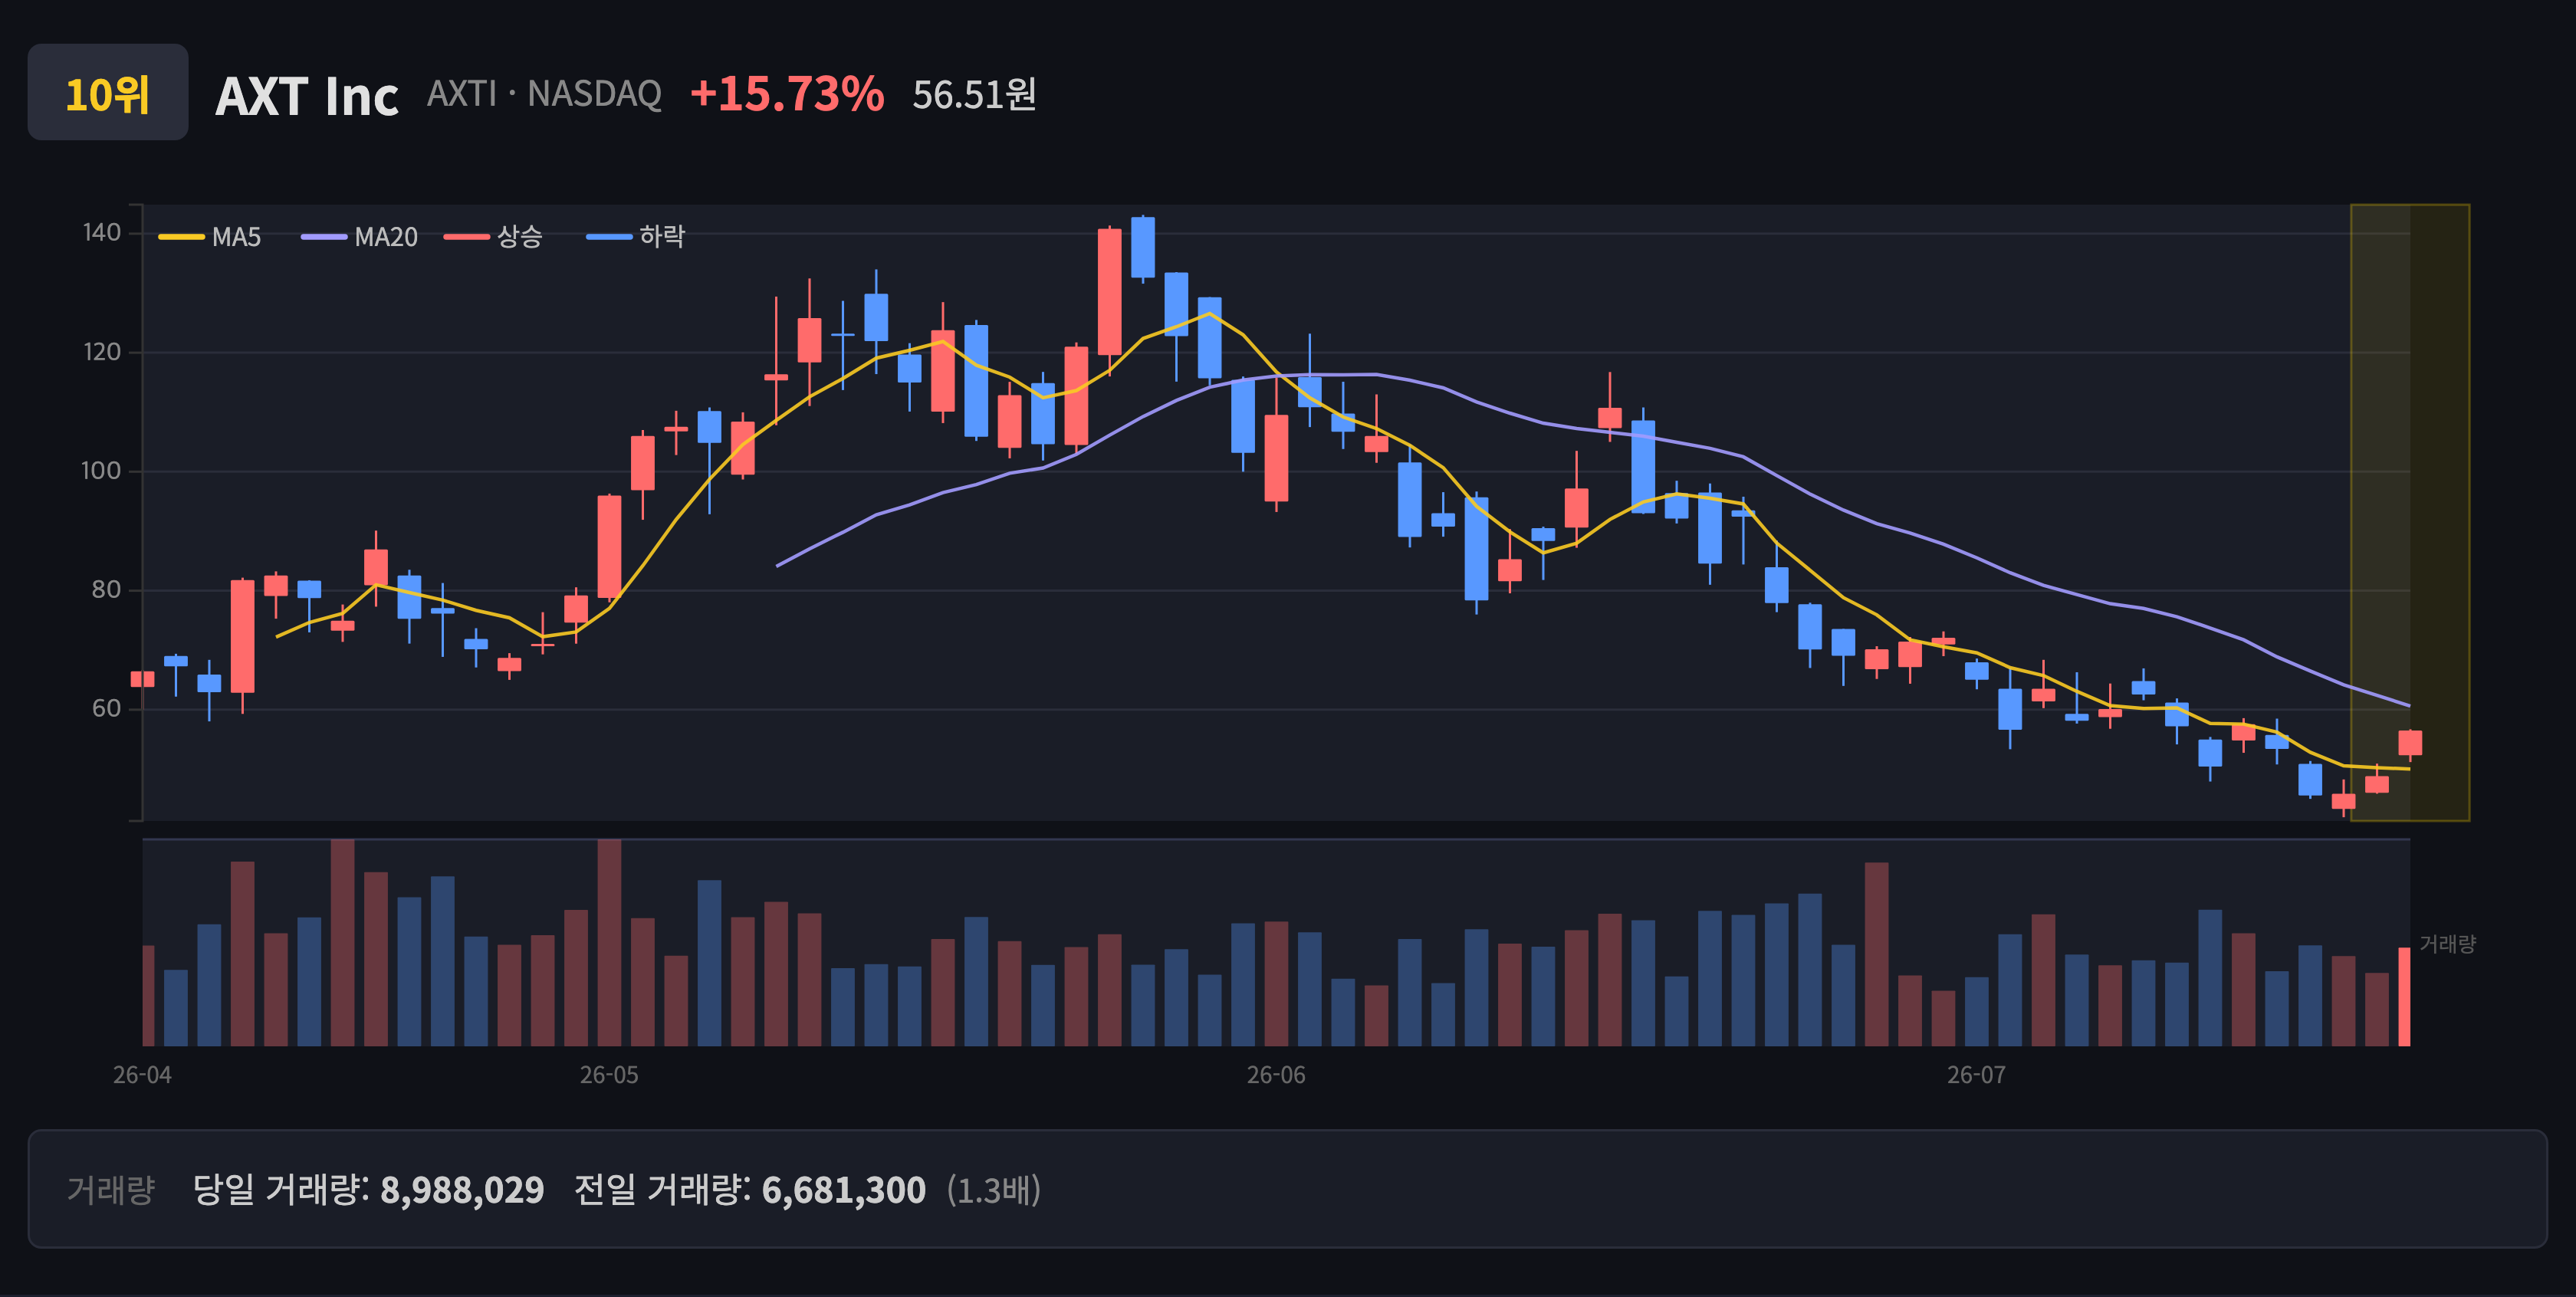
Task: Click the 거래량 label beside the volume chart
Action: 2447,944
